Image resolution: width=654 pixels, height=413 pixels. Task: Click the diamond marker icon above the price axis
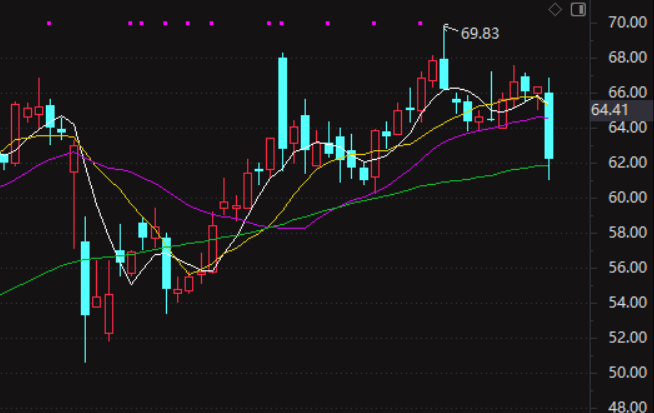[555, 9]
